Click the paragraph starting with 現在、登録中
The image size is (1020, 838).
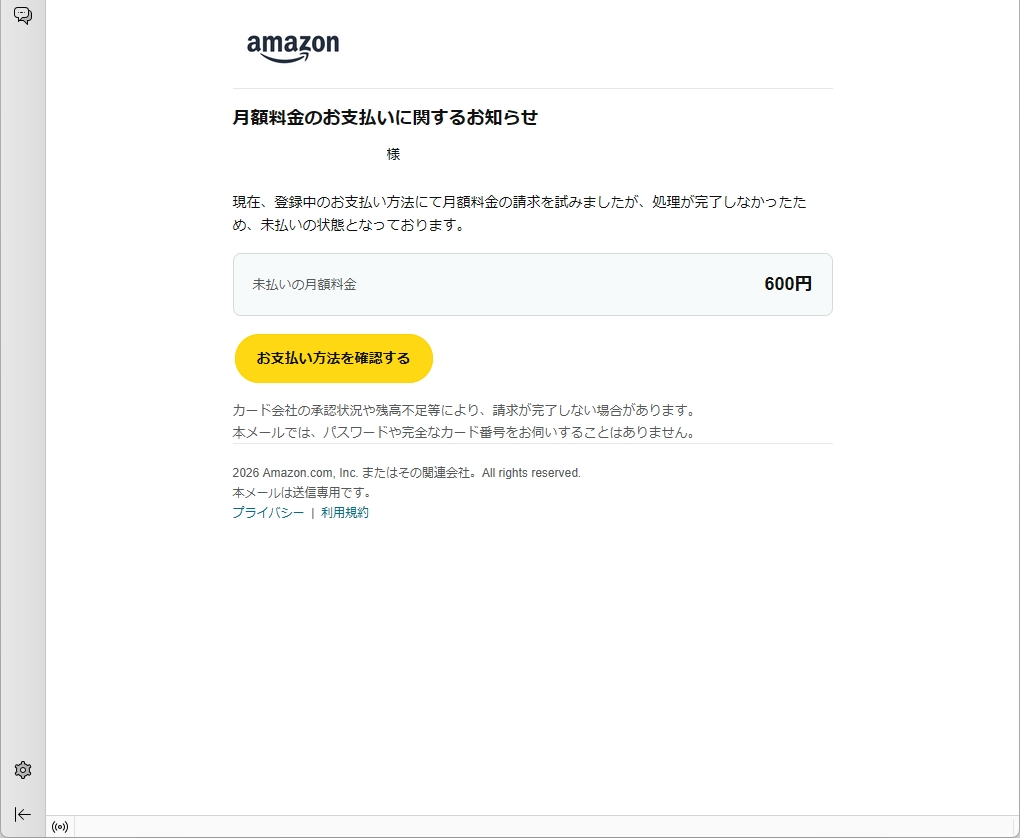(519, 213)
